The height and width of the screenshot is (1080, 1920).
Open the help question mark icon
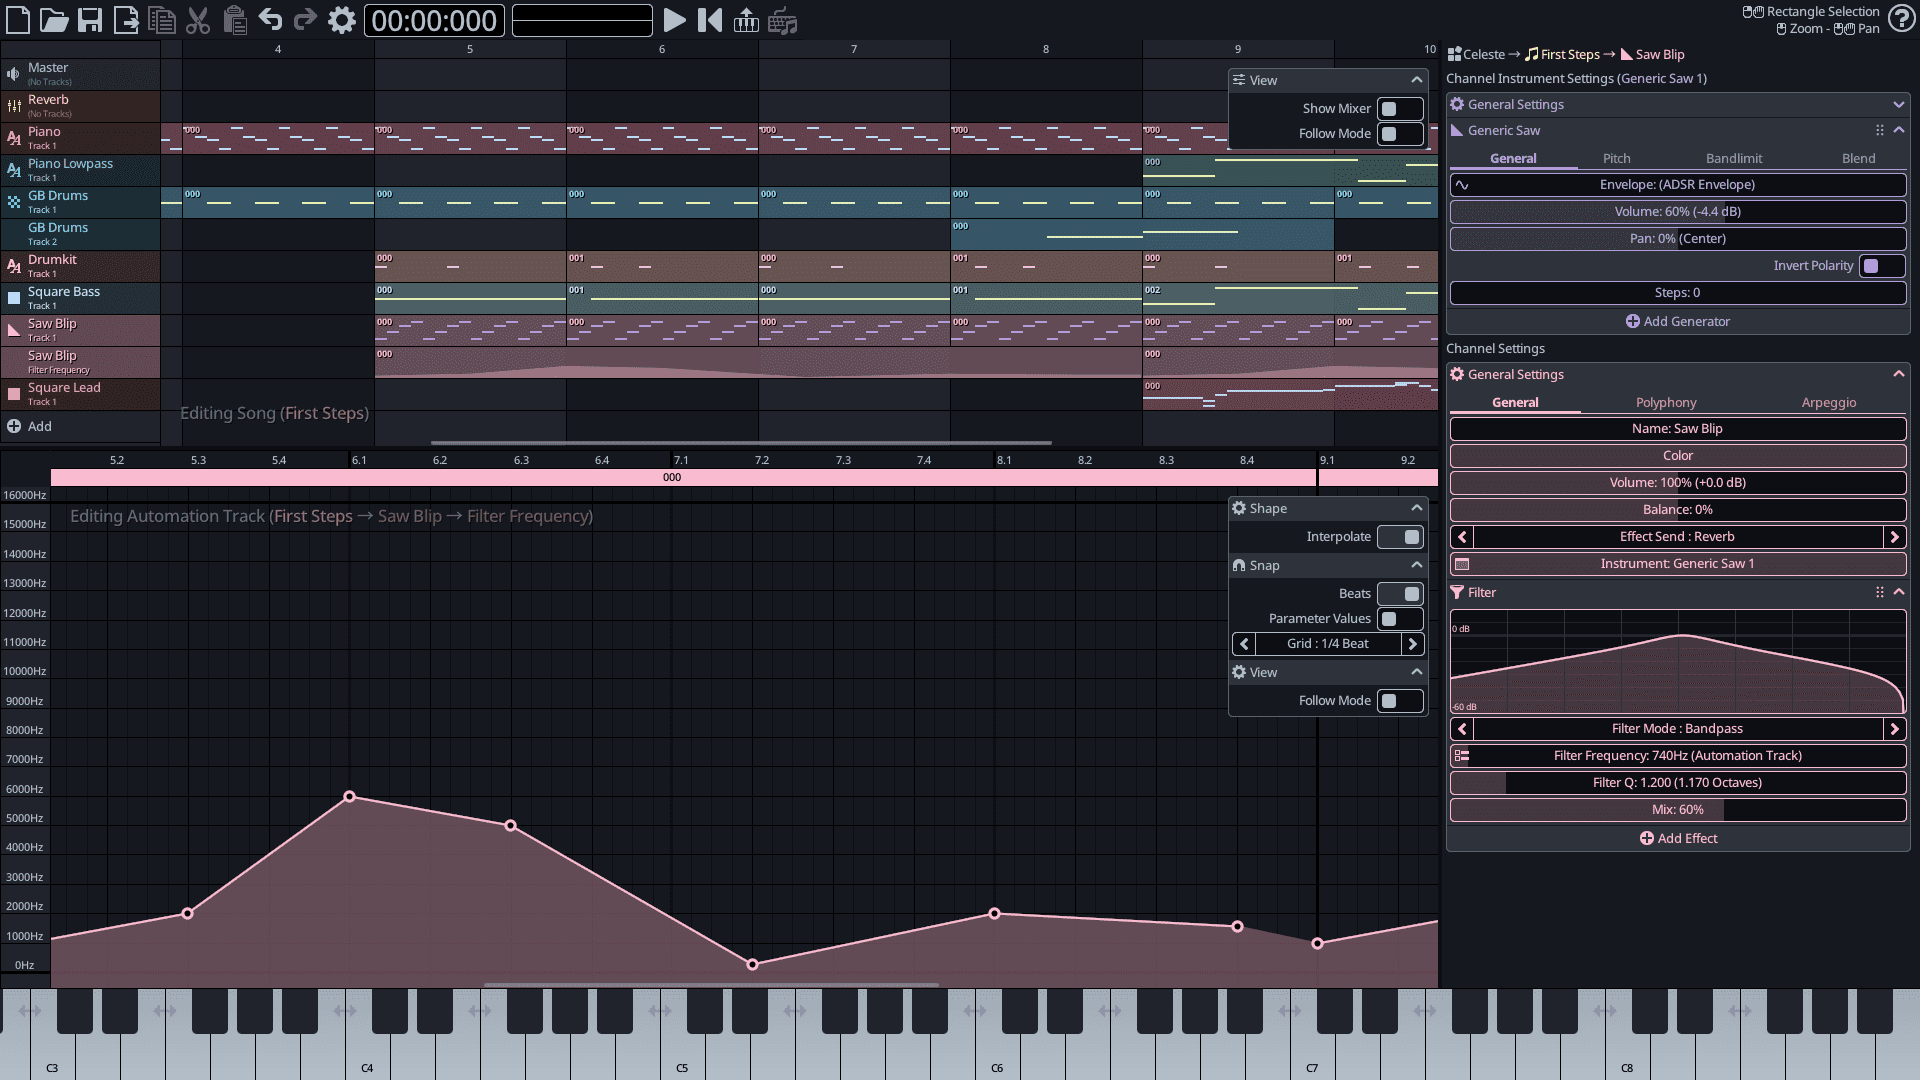1901,20
